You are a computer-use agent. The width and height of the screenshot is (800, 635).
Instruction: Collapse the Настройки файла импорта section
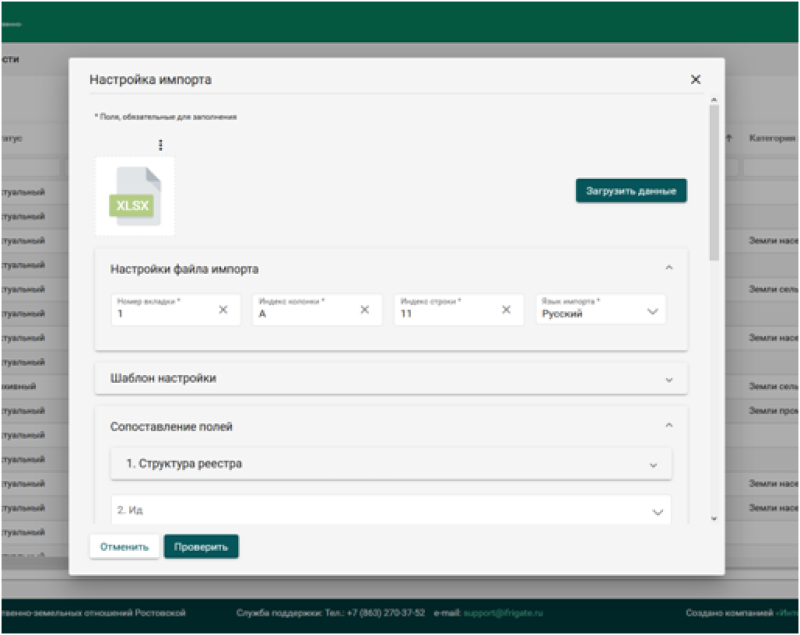669,268
